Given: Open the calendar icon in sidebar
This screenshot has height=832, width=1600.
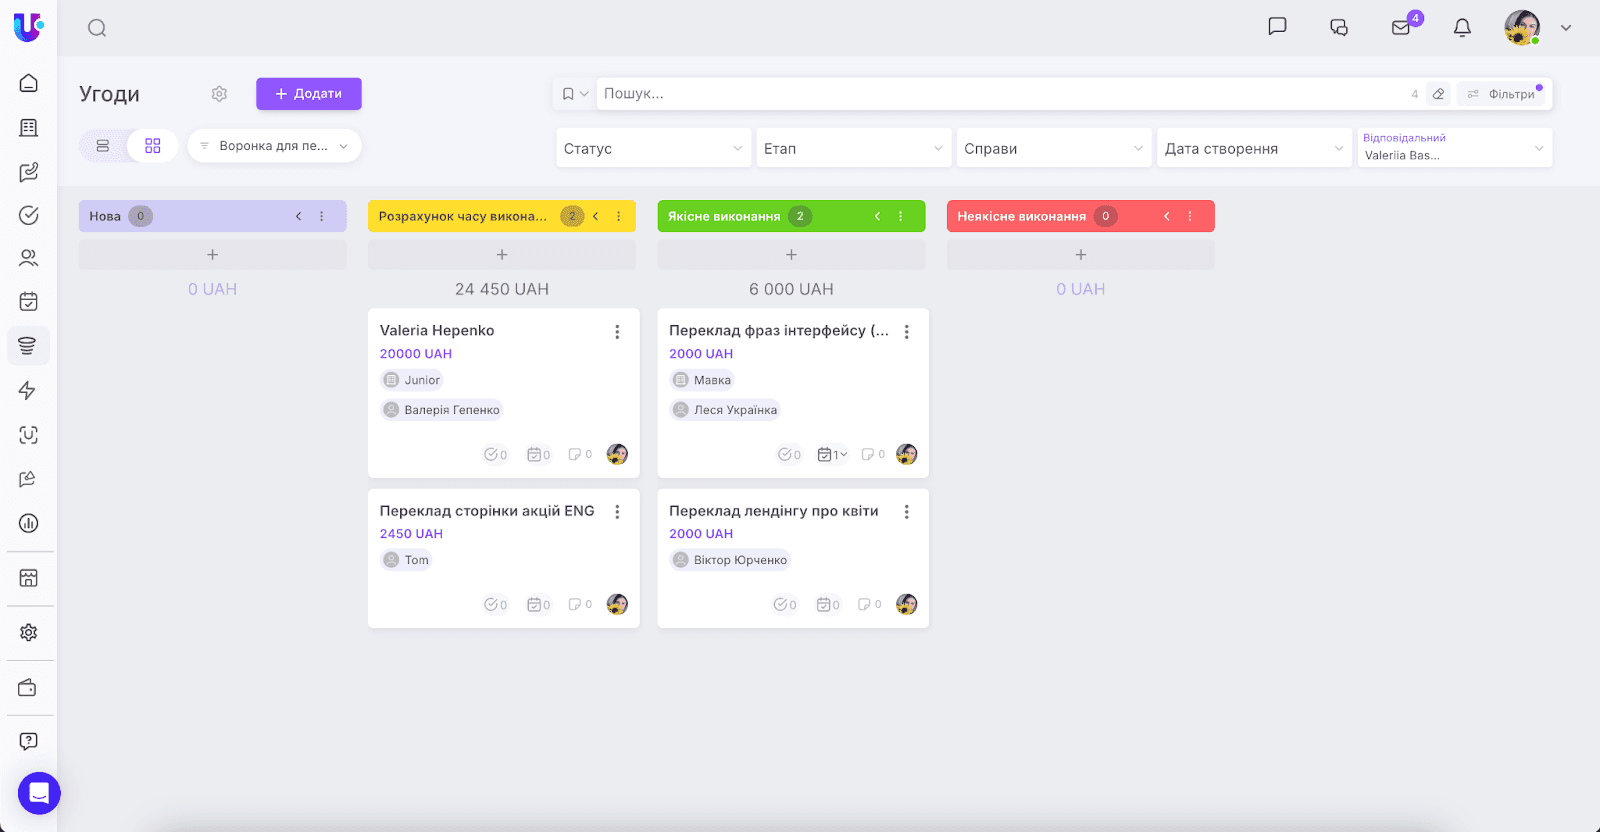Looking at the screenshot, I should [x=29, y=301].
